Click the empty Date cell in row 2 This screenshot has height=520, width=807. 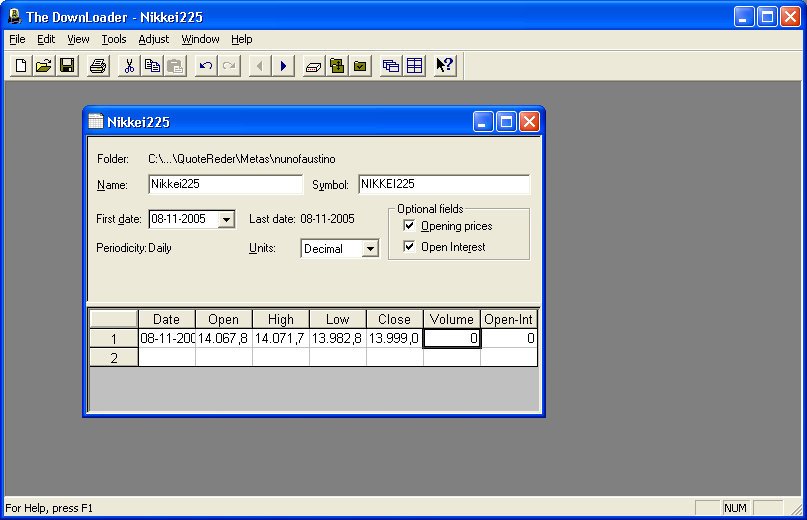pyautogui.click(x=167, y=357)
